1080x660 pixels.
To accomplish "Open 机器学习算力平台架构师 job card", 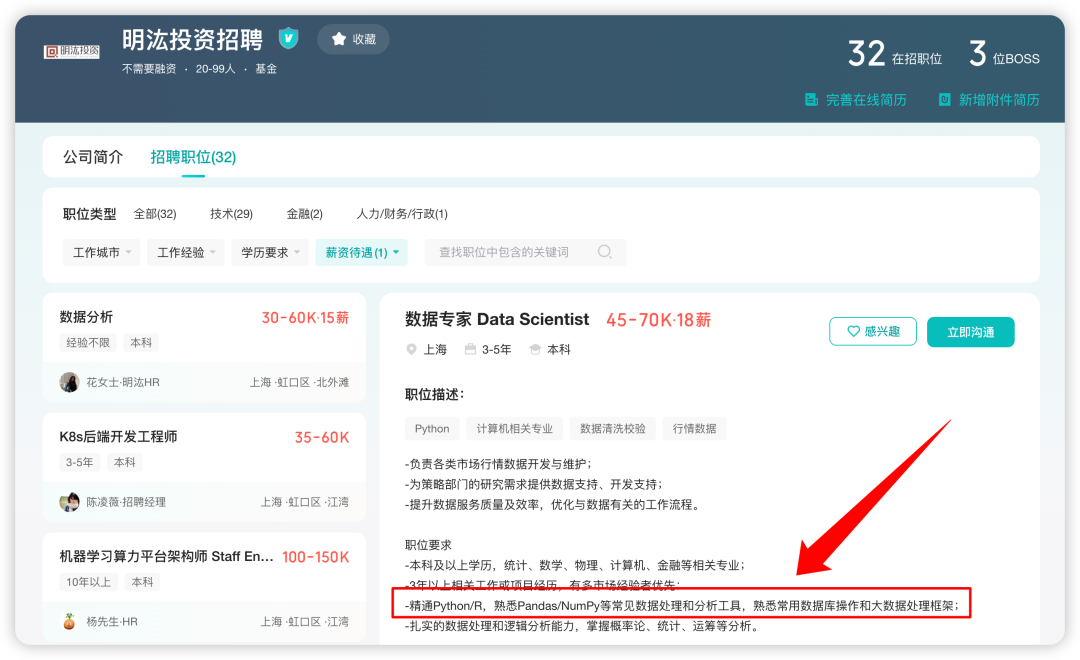I will pyautogui.click(x=204, y=587).
